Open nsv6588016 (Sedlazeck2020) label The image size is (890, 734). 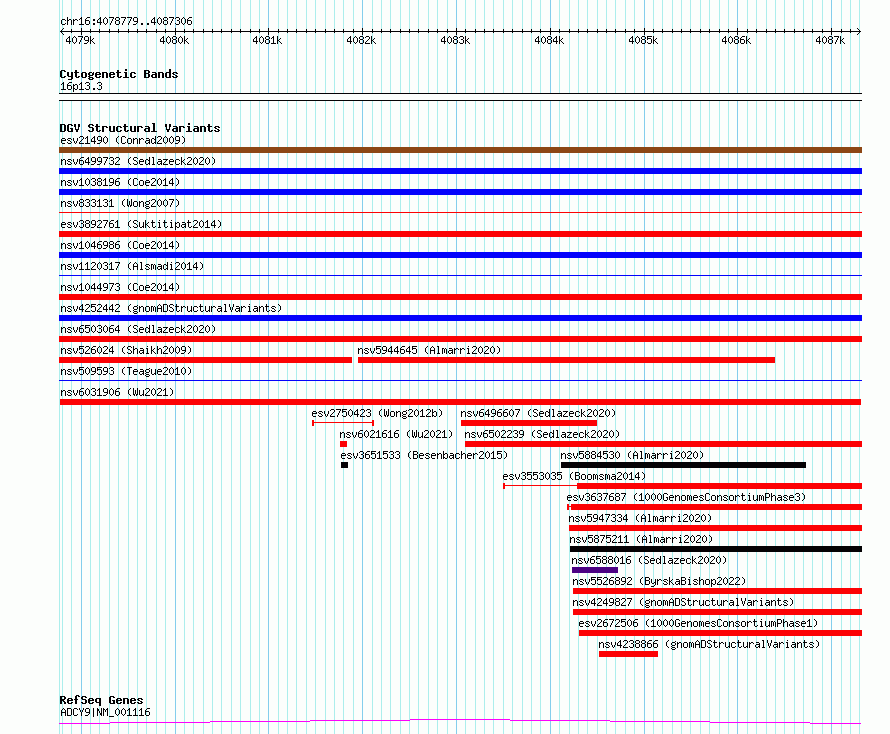pos(649,560)
